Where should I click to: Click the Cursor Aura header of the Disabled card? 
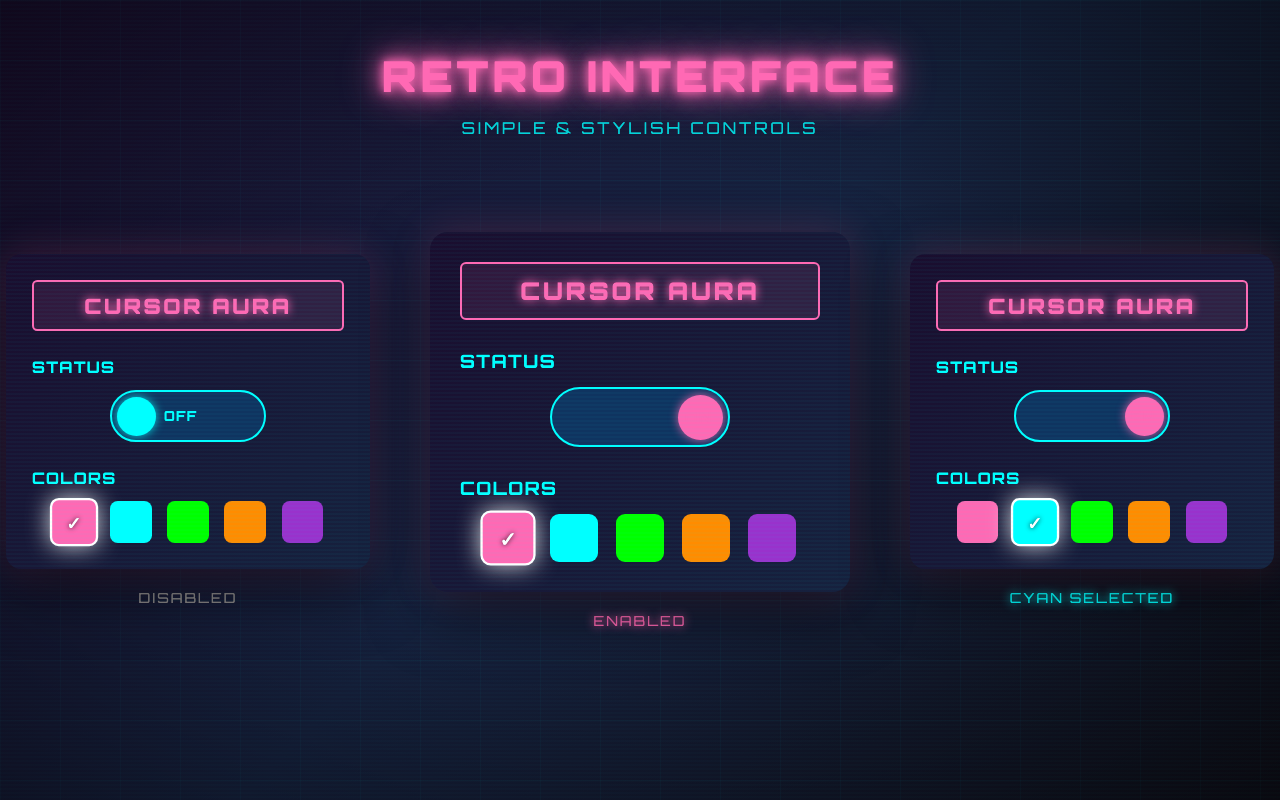pyautogui.click(x=187, y=305)
